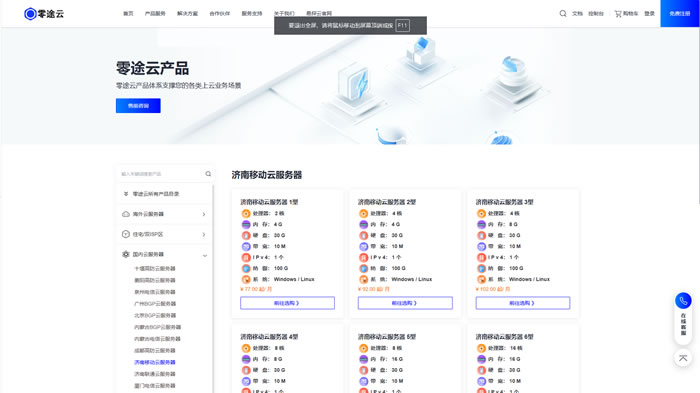Click the gear icon beside 国内云服务器
The image size is (700, 393).
point(126,254)
